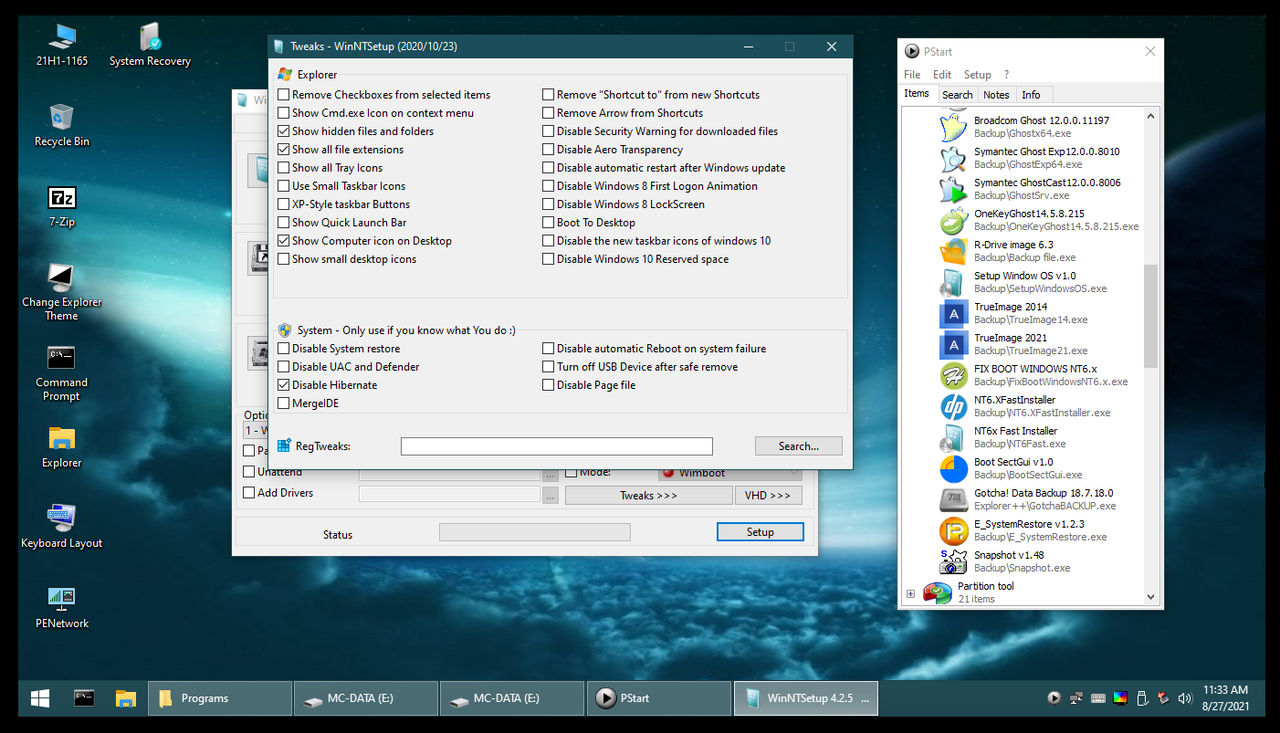1280x733 pixels.
Task: Click the Tweaks >>> button
Action: coord(649,496)
